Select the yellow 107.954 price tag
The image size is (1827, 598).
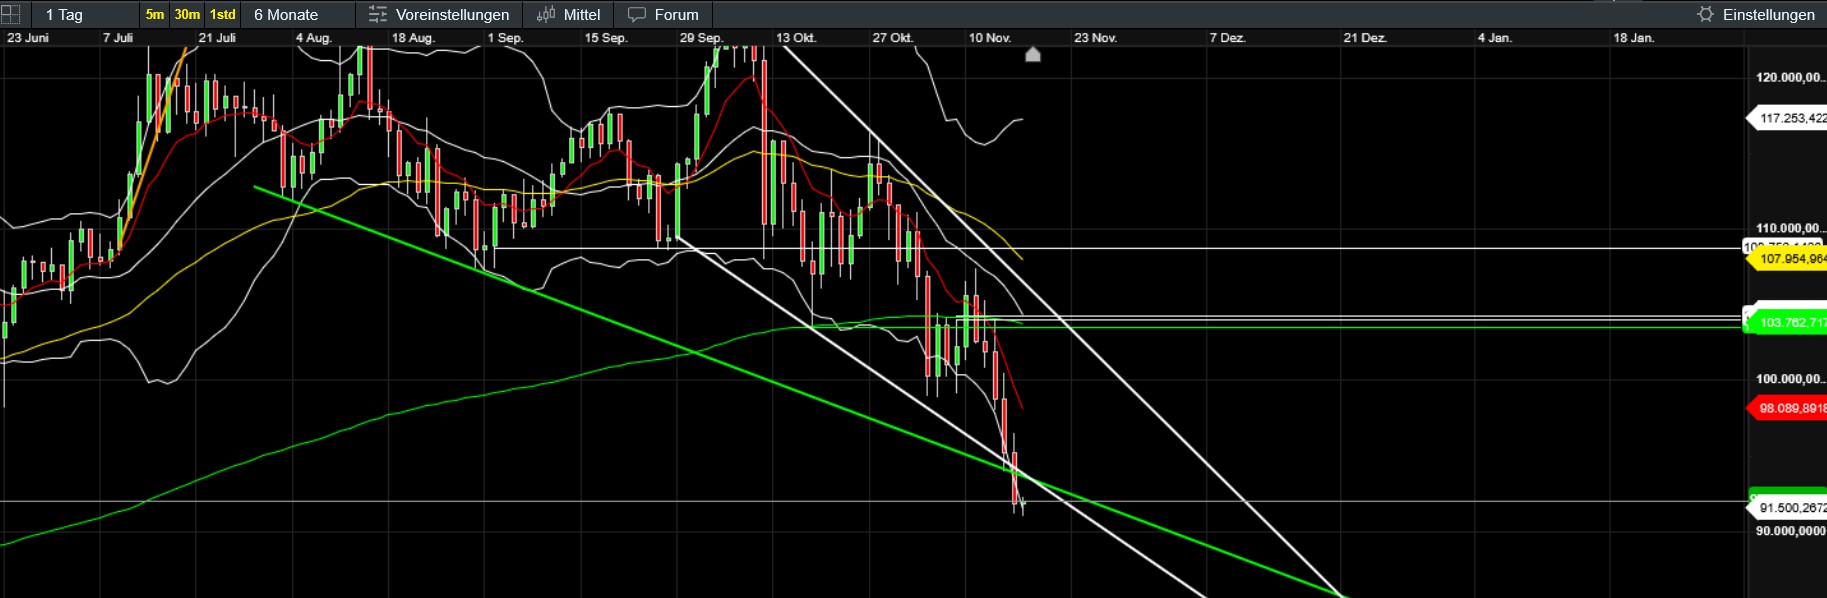[x=1788, y=259]
